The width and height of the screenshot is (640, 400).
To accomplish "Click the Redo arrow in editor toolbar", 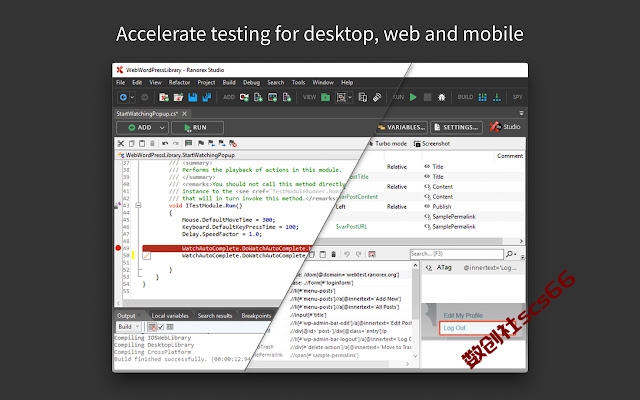I will point(176,143).
